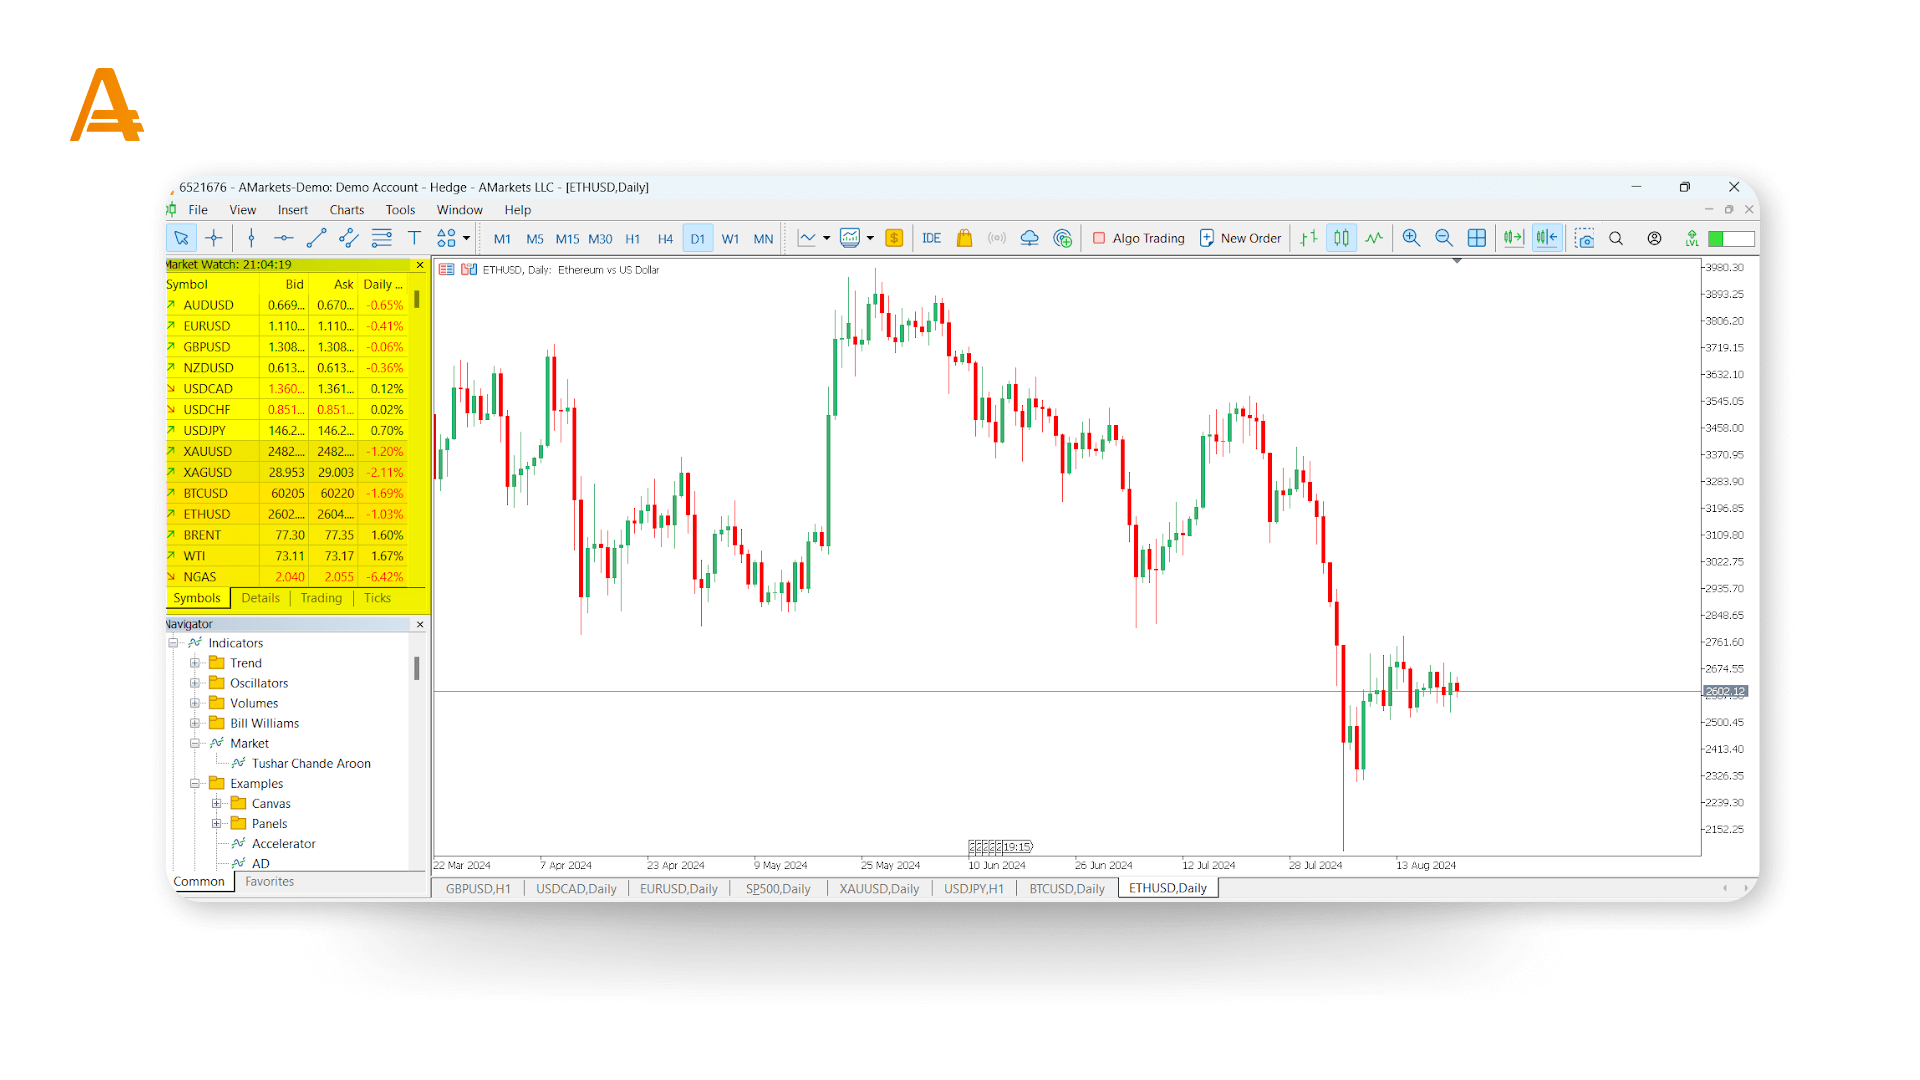Open the search magnifier icon
The width and height of the screenshot is (1920, 1080).
click(1616, 238)
